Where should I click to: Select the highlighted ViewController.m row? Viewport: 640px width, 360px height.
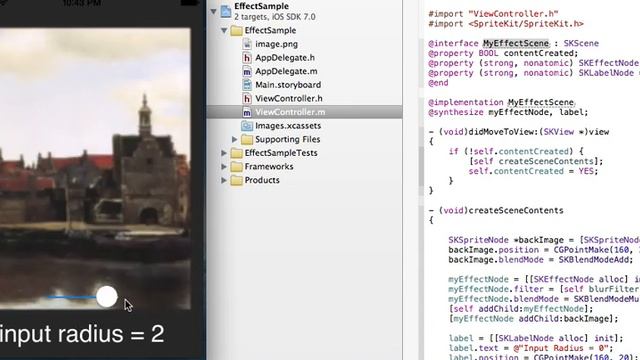[304, 112]
